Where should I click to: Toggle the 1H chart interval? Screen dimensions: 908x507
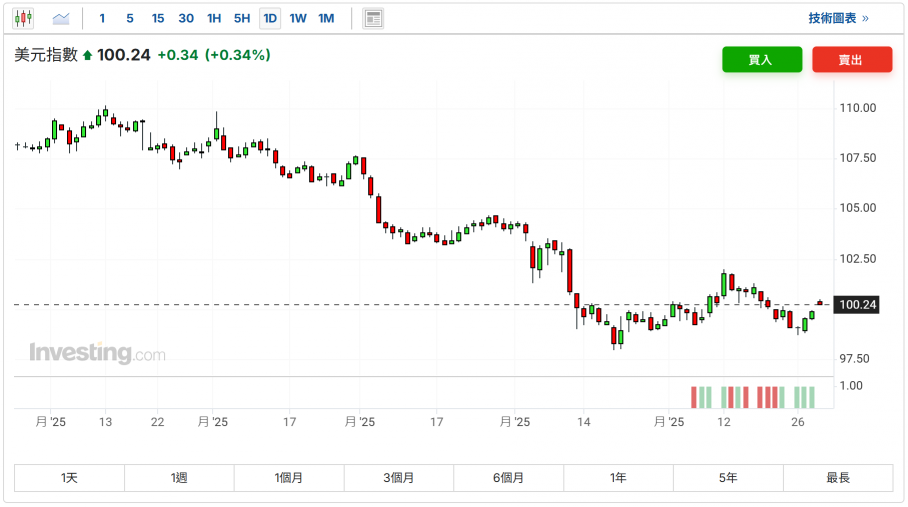[x=214, y=18]
